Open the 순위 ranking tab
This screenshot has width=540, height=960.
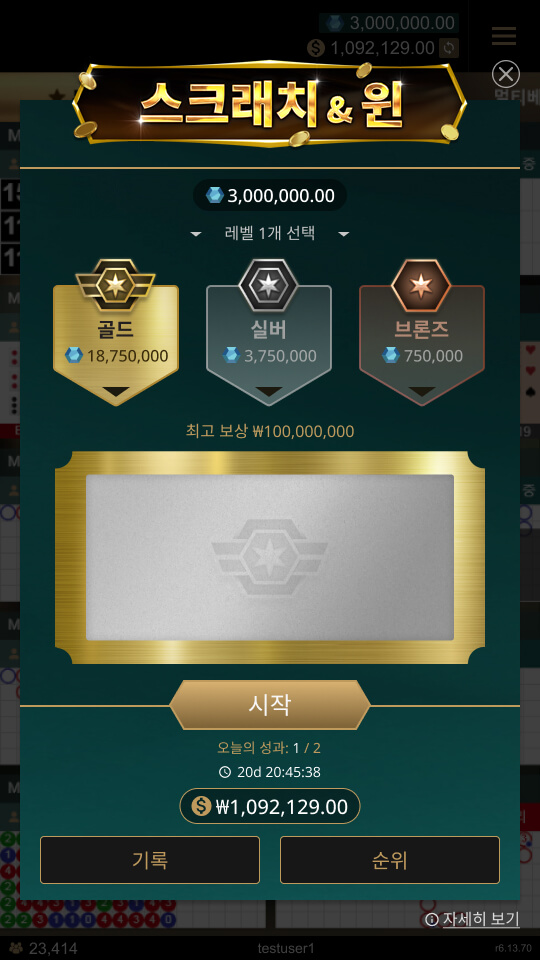390,860
